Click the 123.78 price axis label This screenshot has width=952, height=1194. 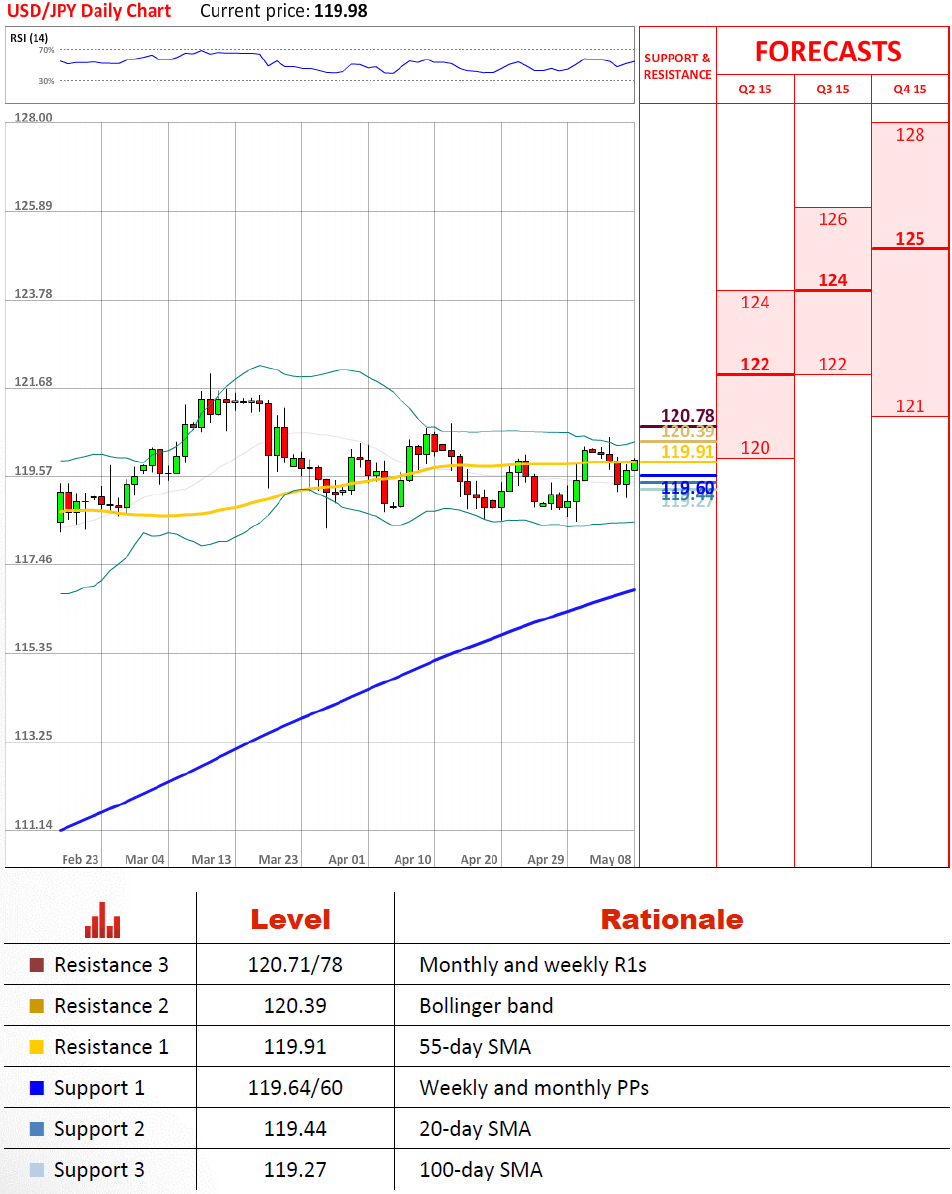pyautogui.click(x=34, y=294)
